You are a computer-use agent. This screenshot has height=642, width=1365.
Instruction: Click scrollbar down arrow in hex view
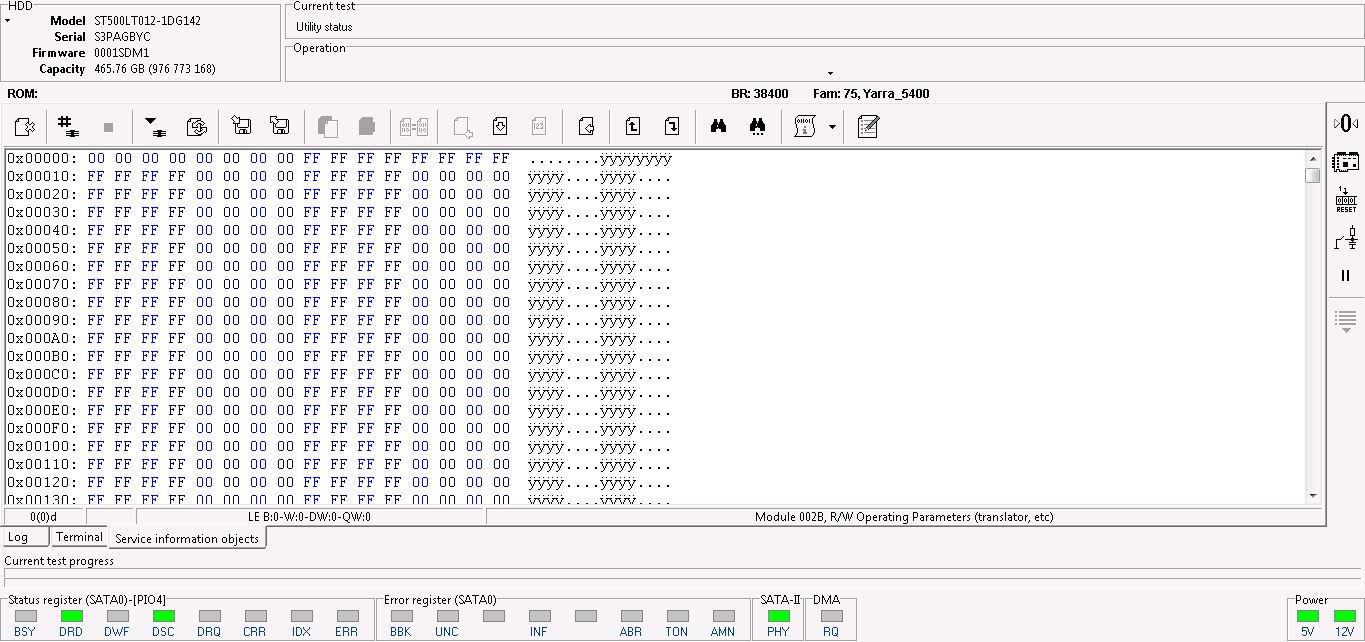(x=1313, y=495)
